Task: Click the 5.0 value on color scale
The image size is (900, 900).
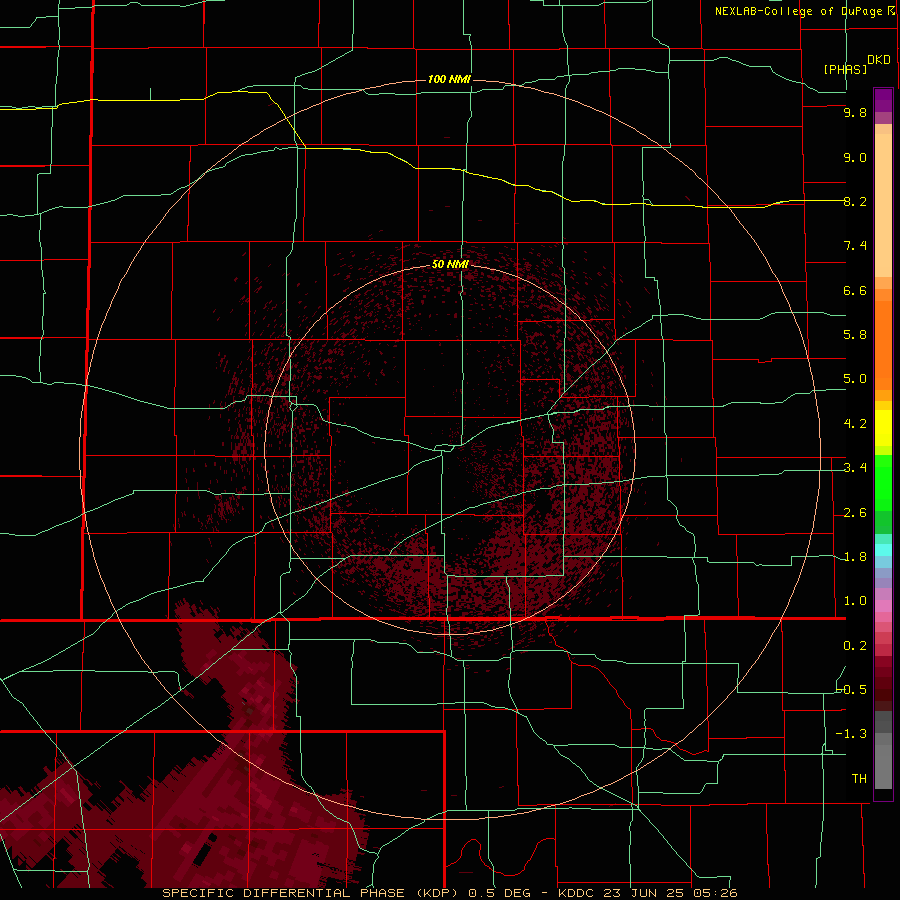Action: (855, 379)
